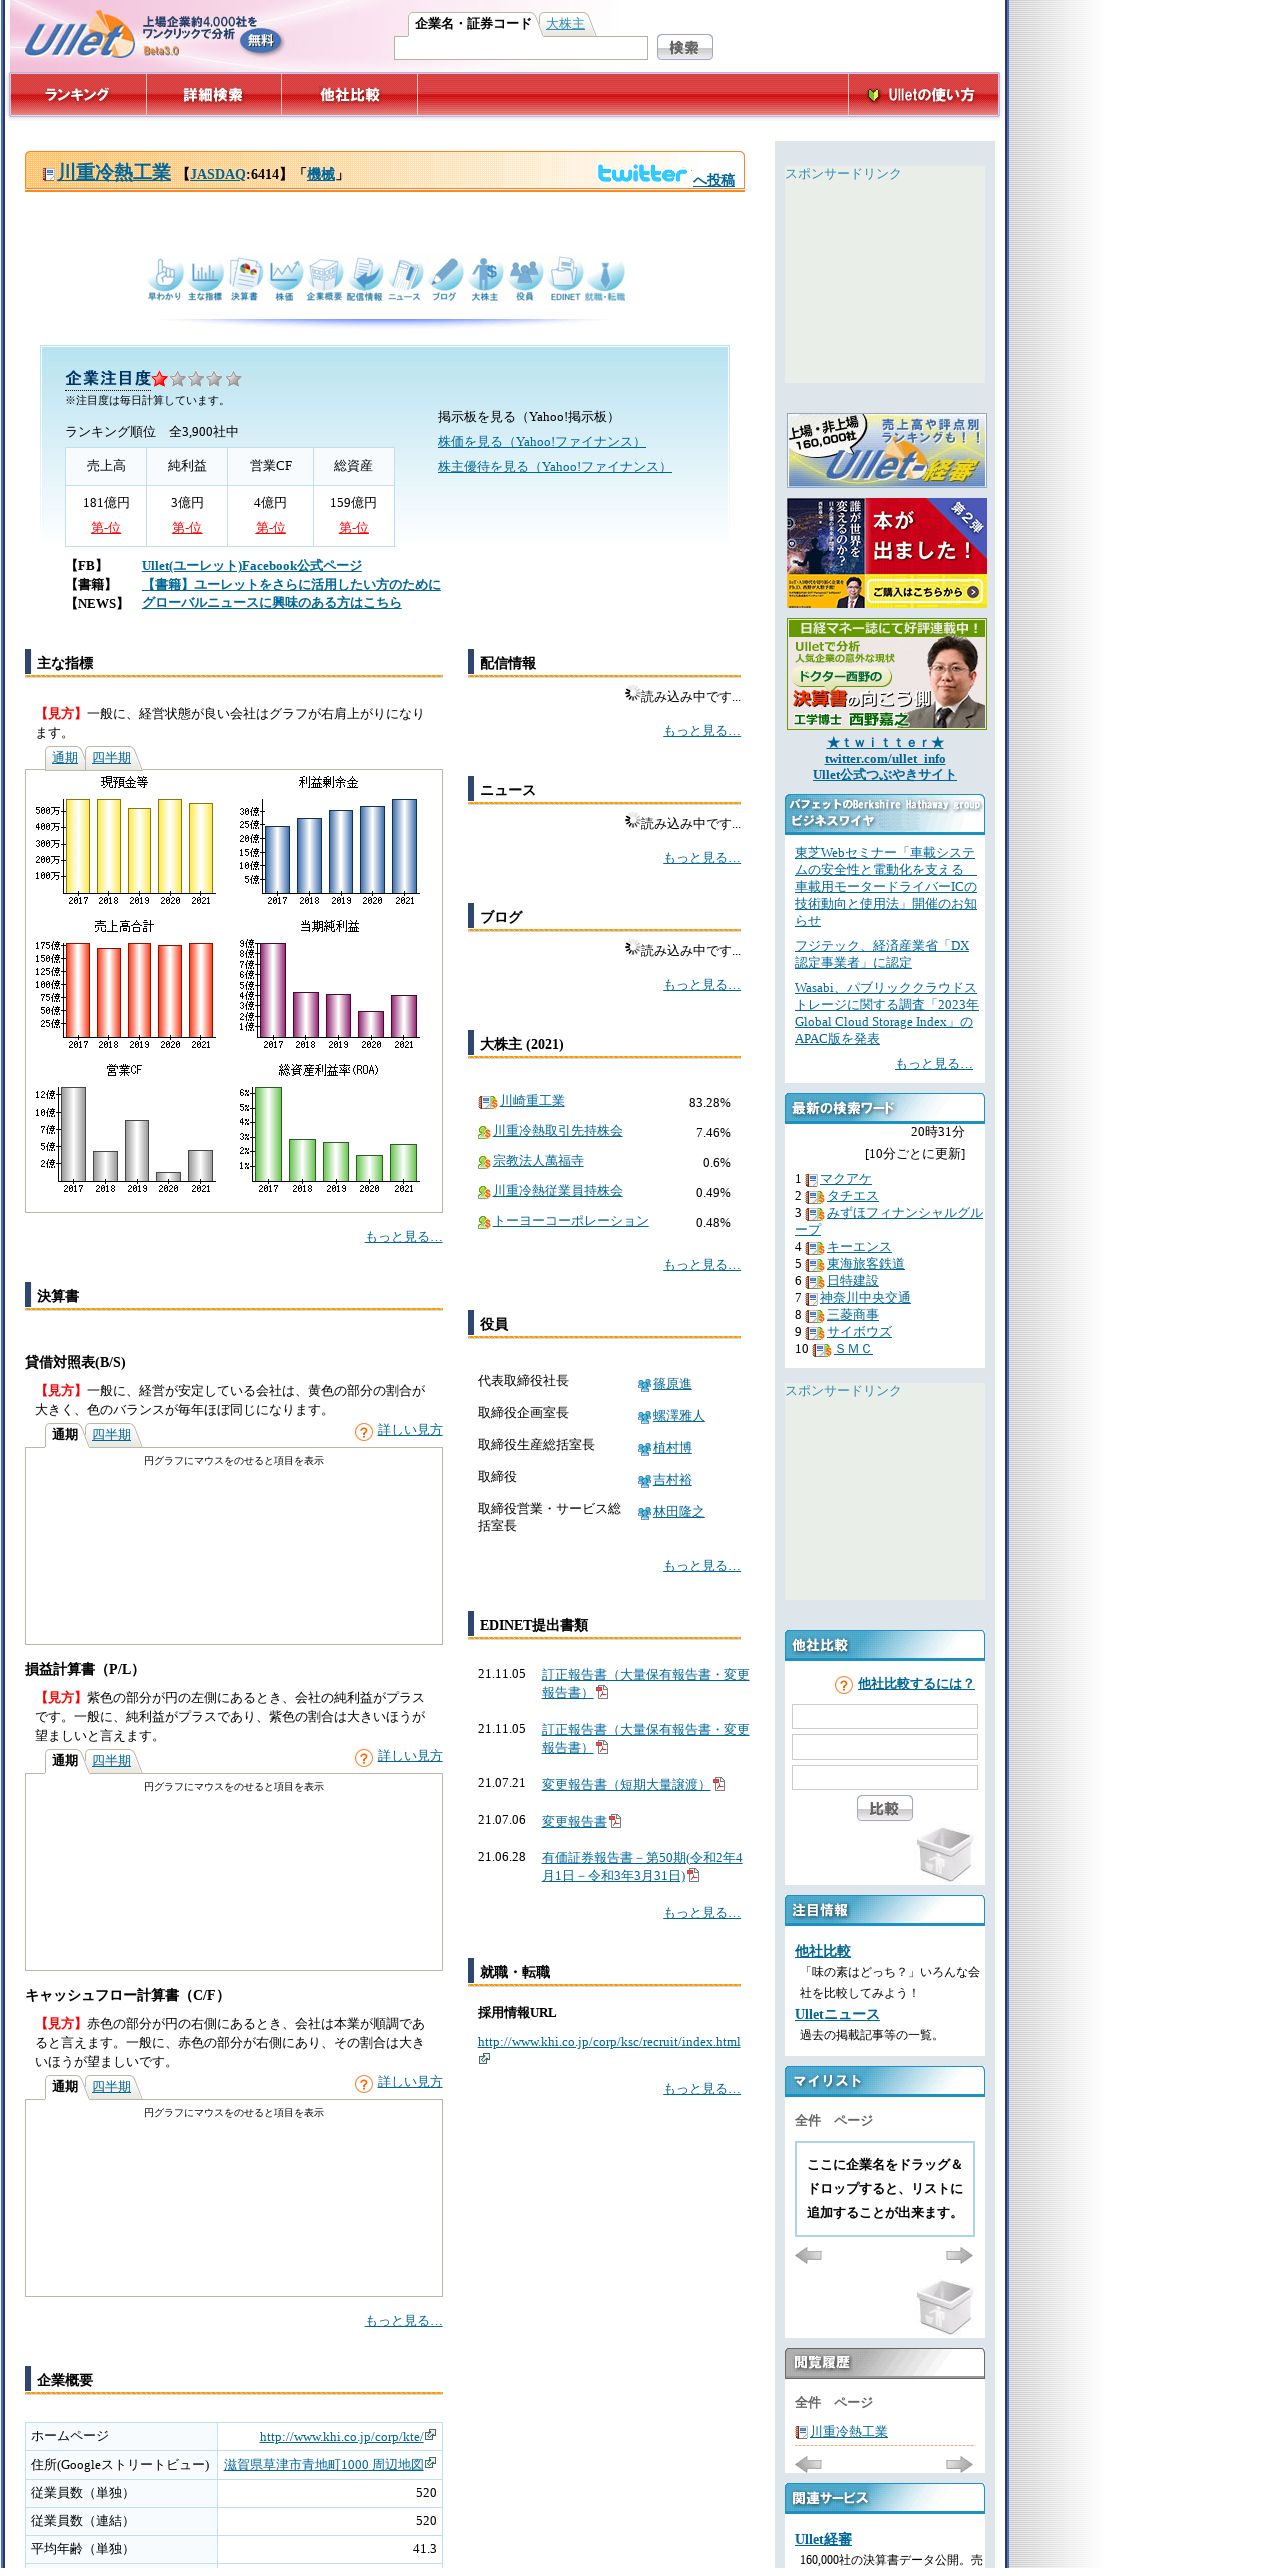Open the 他社比較 menu

(x=350, y=95)
